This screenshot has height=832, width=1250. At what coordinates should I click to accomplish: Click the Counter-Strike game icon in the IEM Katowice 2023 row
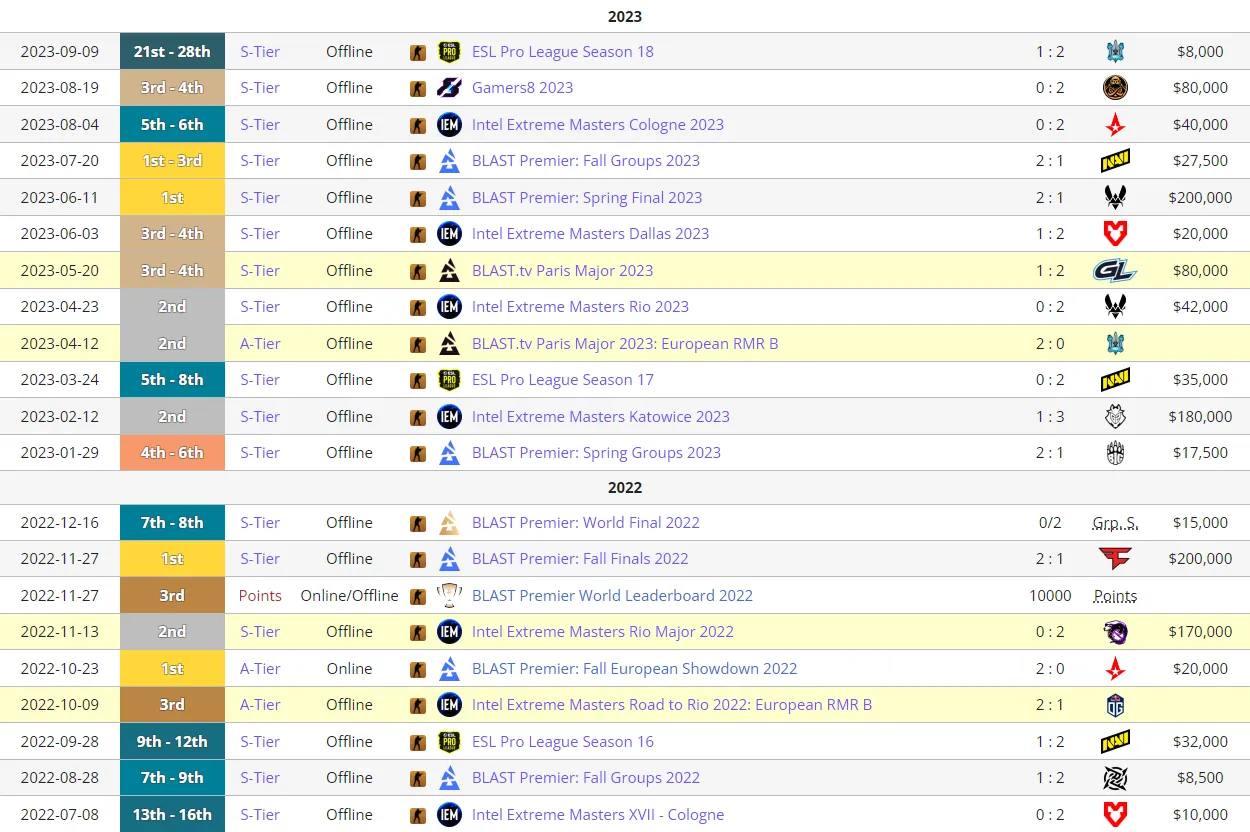click(418, 417)
